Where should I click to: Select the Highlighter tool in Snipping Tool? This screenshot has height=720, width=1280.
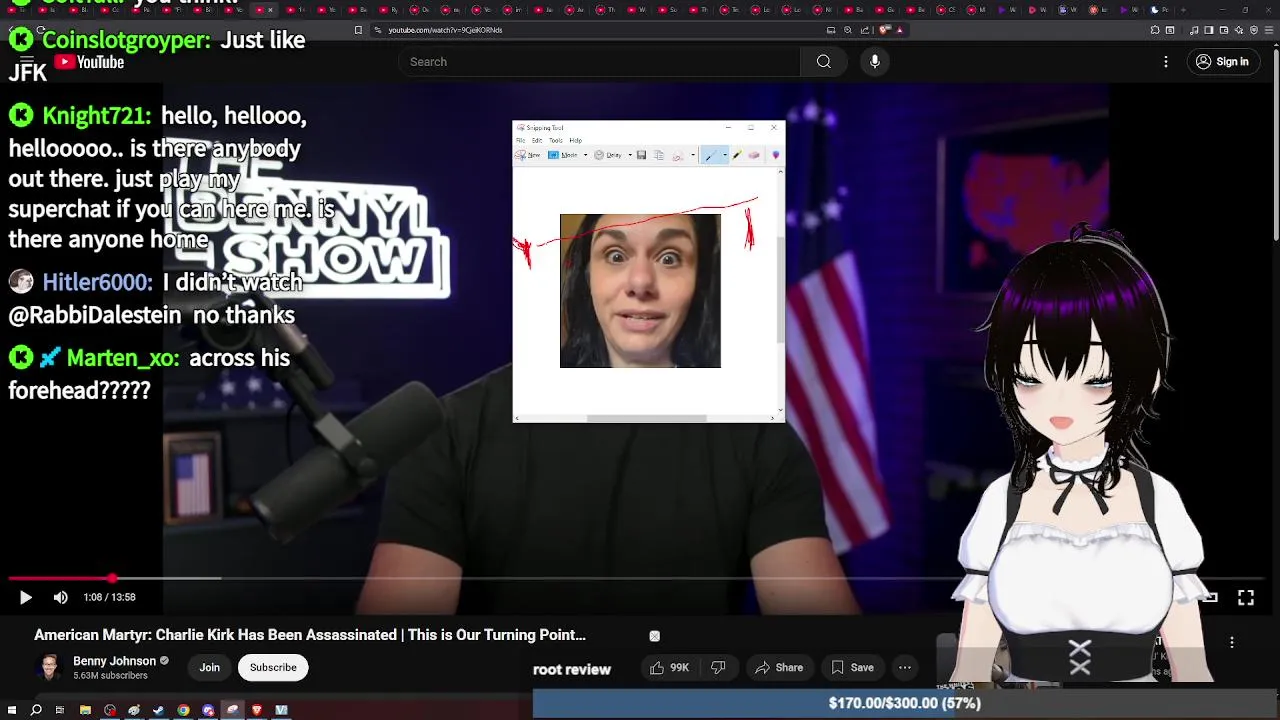[737, 155]
